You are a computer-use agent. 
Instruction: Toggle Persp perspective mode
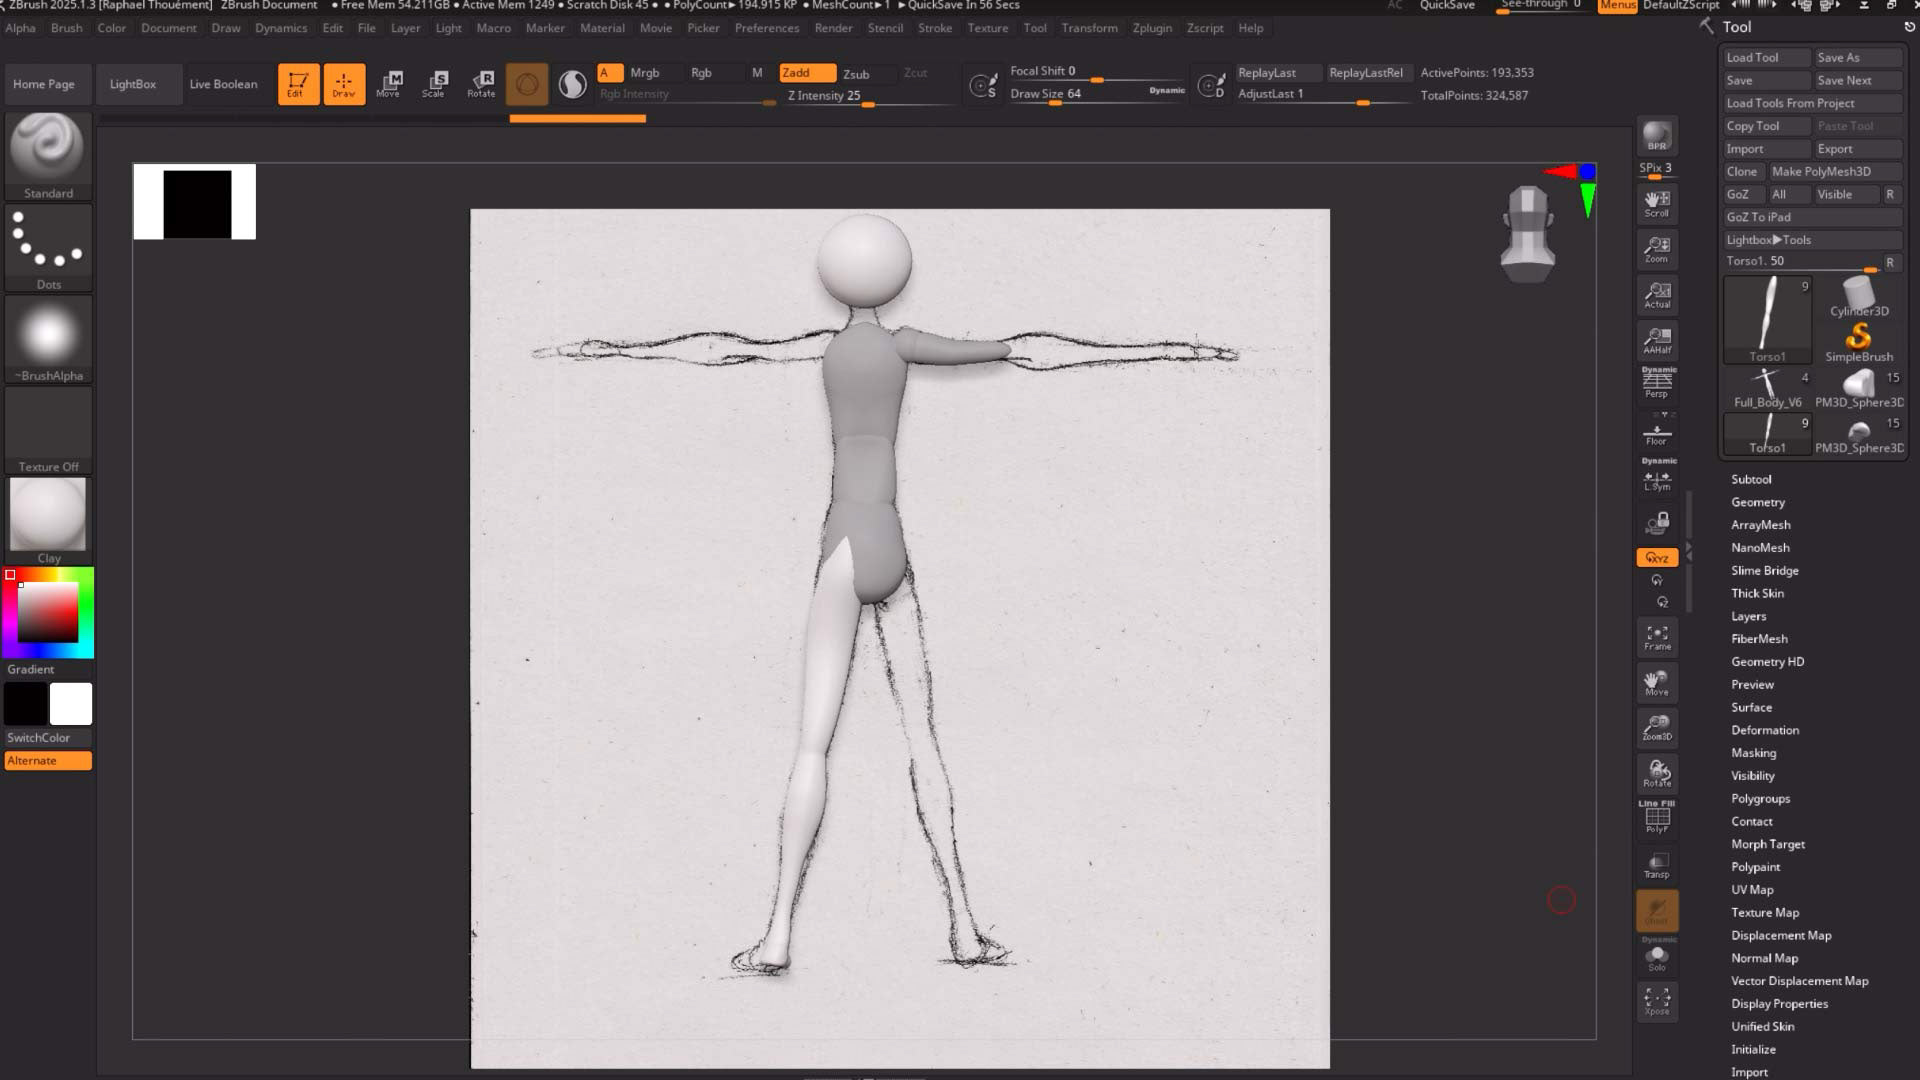coord(1657,384)
